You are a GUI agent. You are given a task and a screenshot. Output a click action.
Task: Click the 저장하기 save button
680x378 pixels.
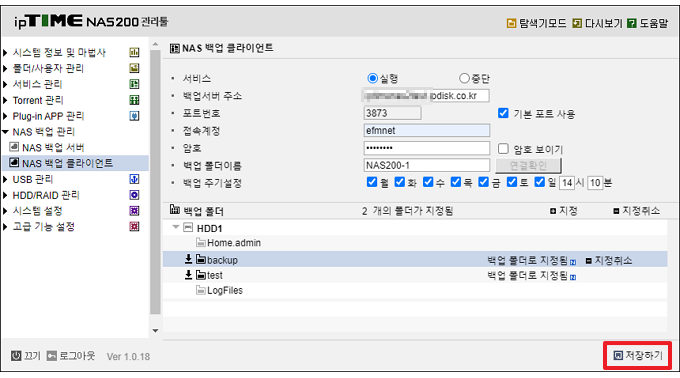pyautogui.click(x=638, y=355)
